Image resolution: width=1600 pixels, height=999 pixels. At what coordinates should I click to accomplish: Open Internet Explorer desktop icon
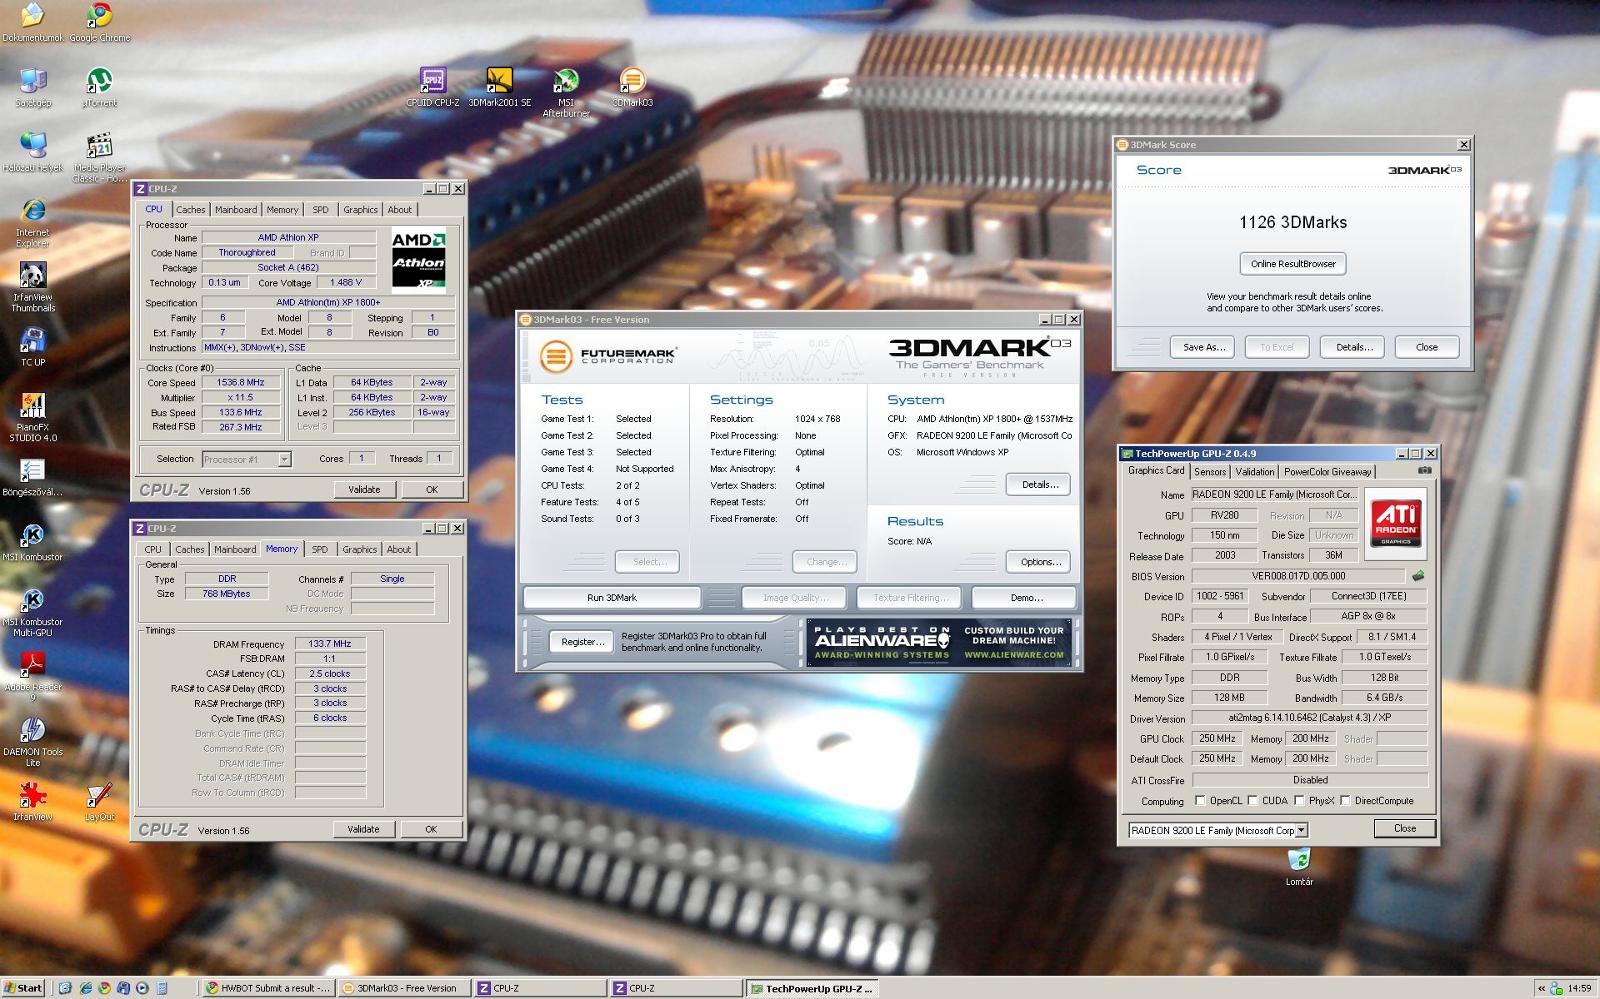pos(32,222)
